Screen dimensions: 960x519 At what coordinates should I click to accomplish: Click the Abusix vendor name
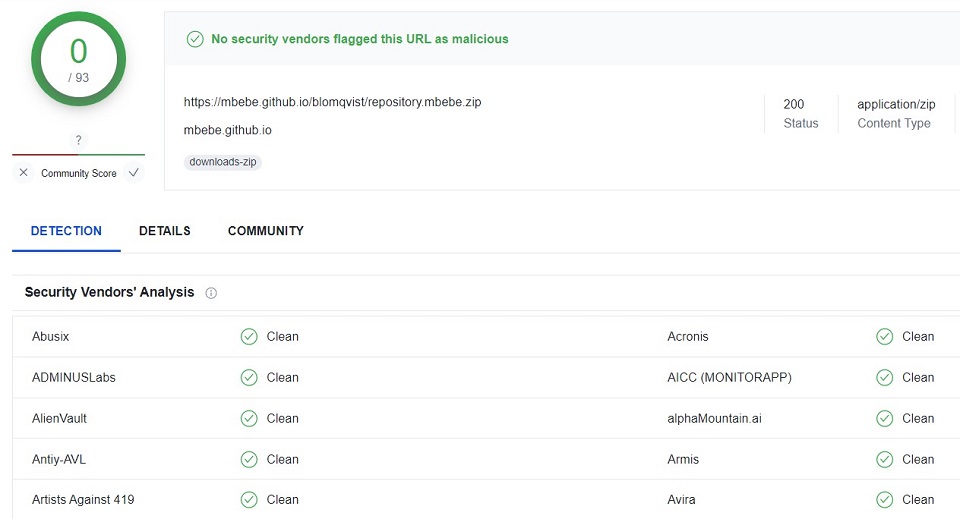point(51,337)
